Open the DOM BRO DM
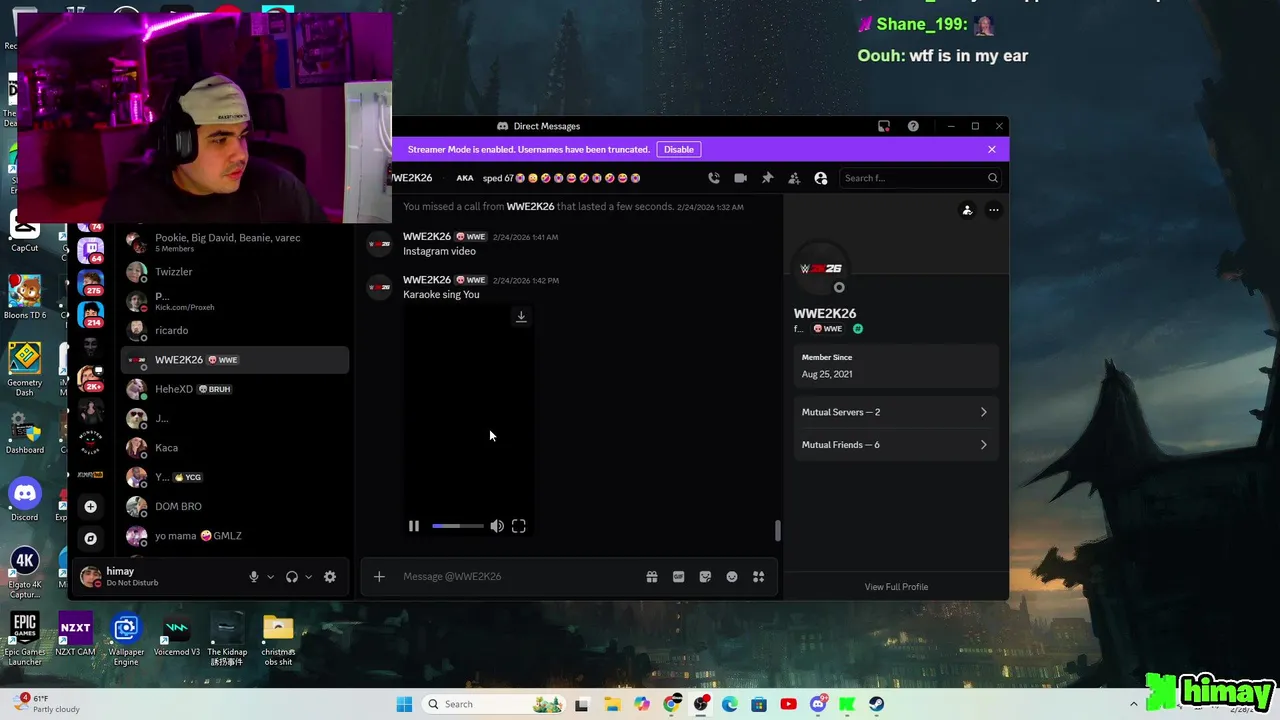The width and height of the screenshot is (1280, 720). click(235, 506)
